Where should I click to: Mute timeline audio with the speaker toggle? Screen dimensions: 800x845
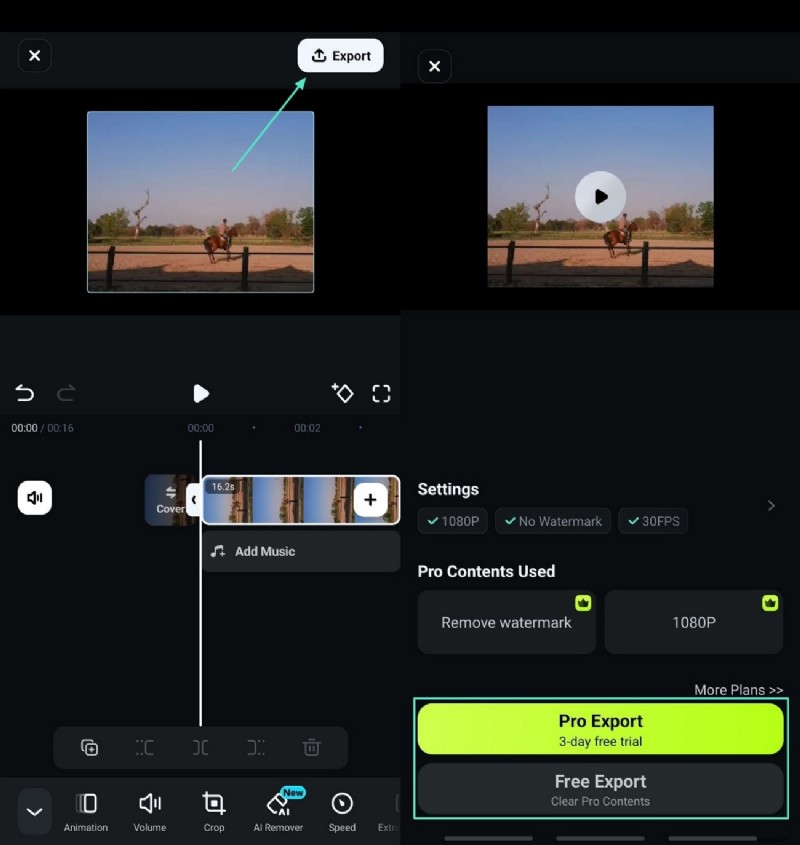pos(35,497)
